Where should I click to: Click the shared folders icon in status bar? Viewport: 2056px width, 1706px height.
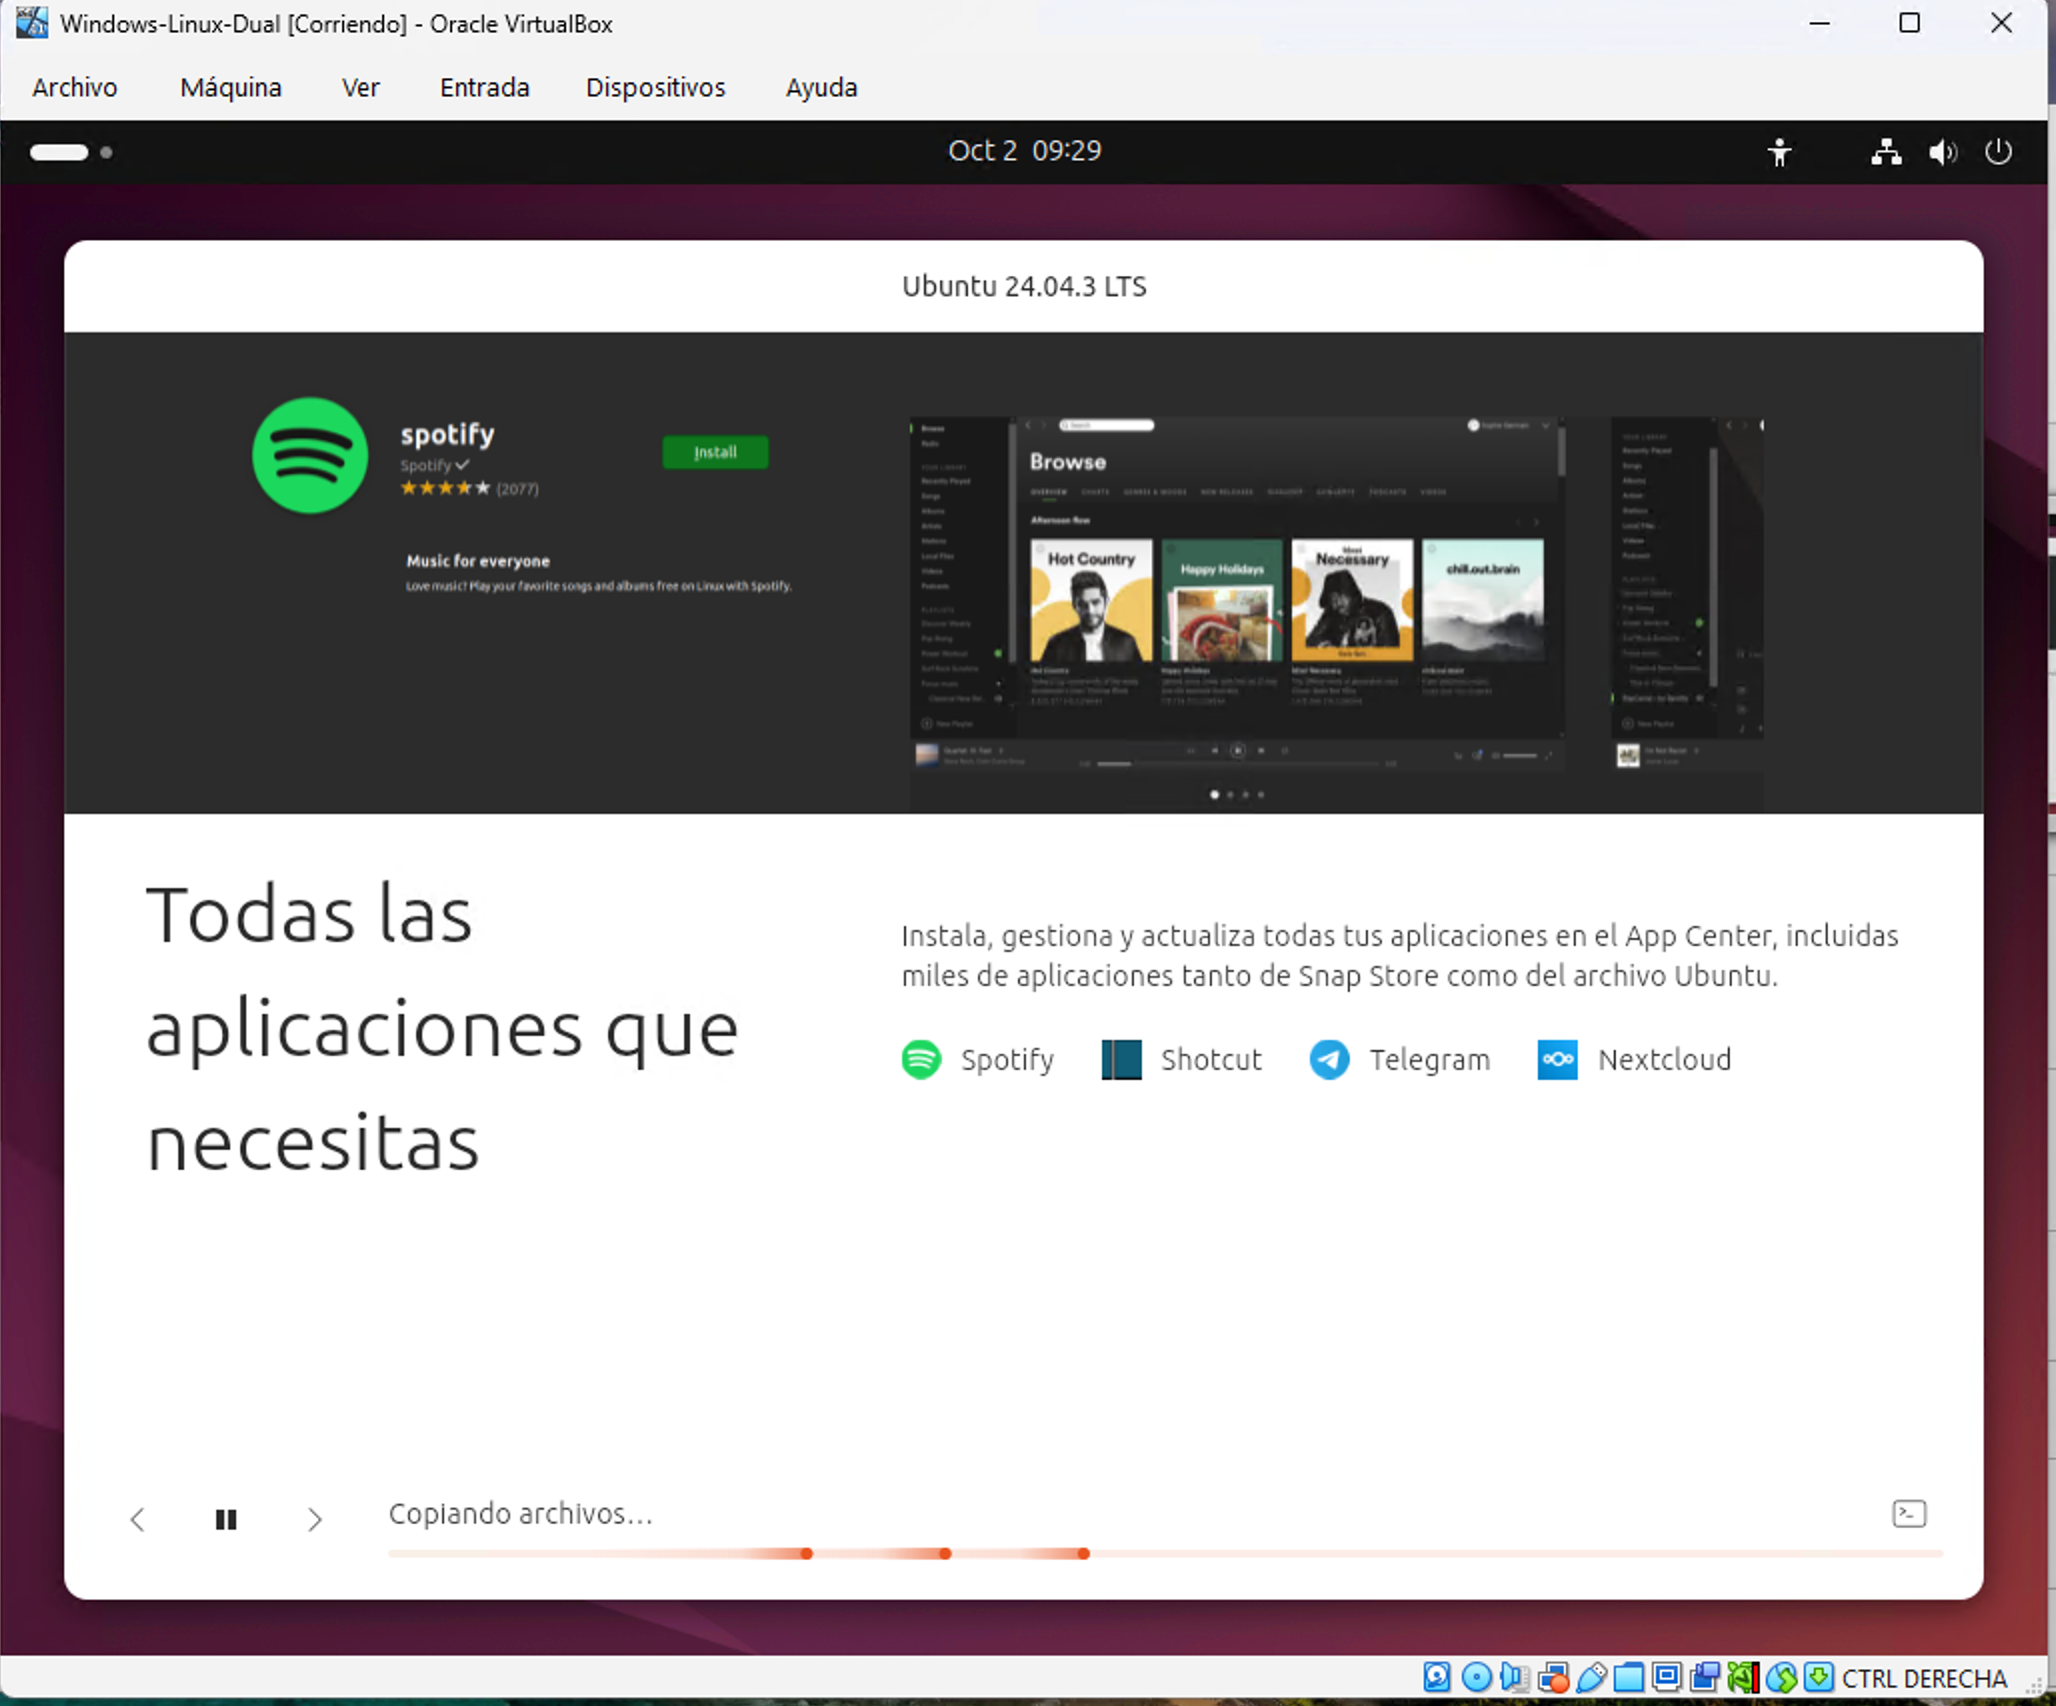(1628, 1677)
